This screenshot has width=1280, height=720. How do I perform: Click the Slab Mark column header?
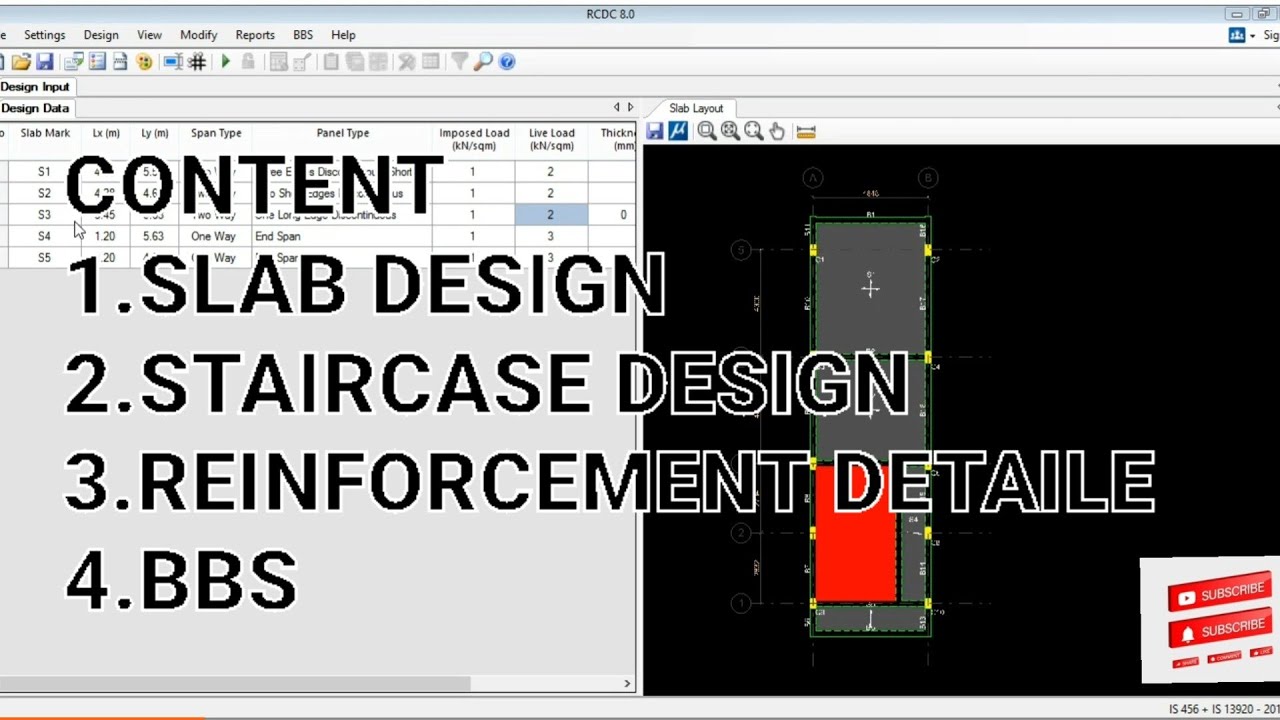click(45, 139)
